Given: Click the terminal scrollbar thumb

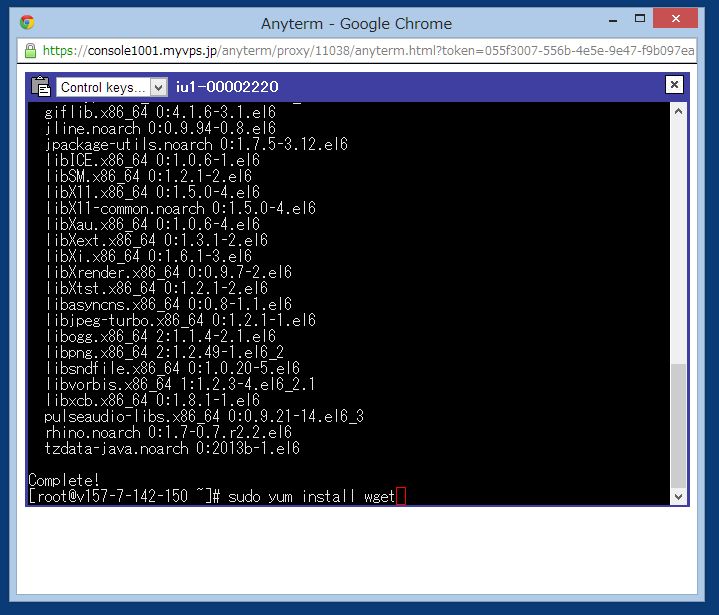Looking at the screenshot, I should (x=678, y=426).
